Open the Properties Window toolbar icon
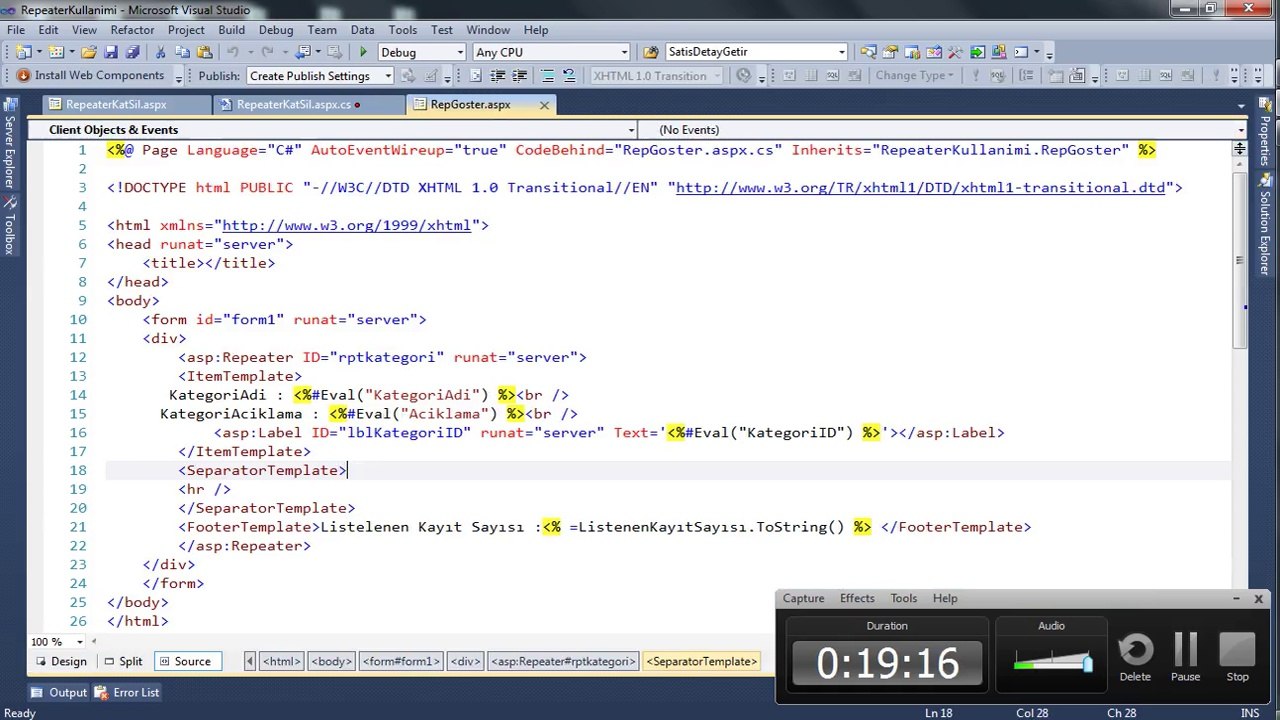Screen dimensions: 1280x720 click(x=889, y=52)
